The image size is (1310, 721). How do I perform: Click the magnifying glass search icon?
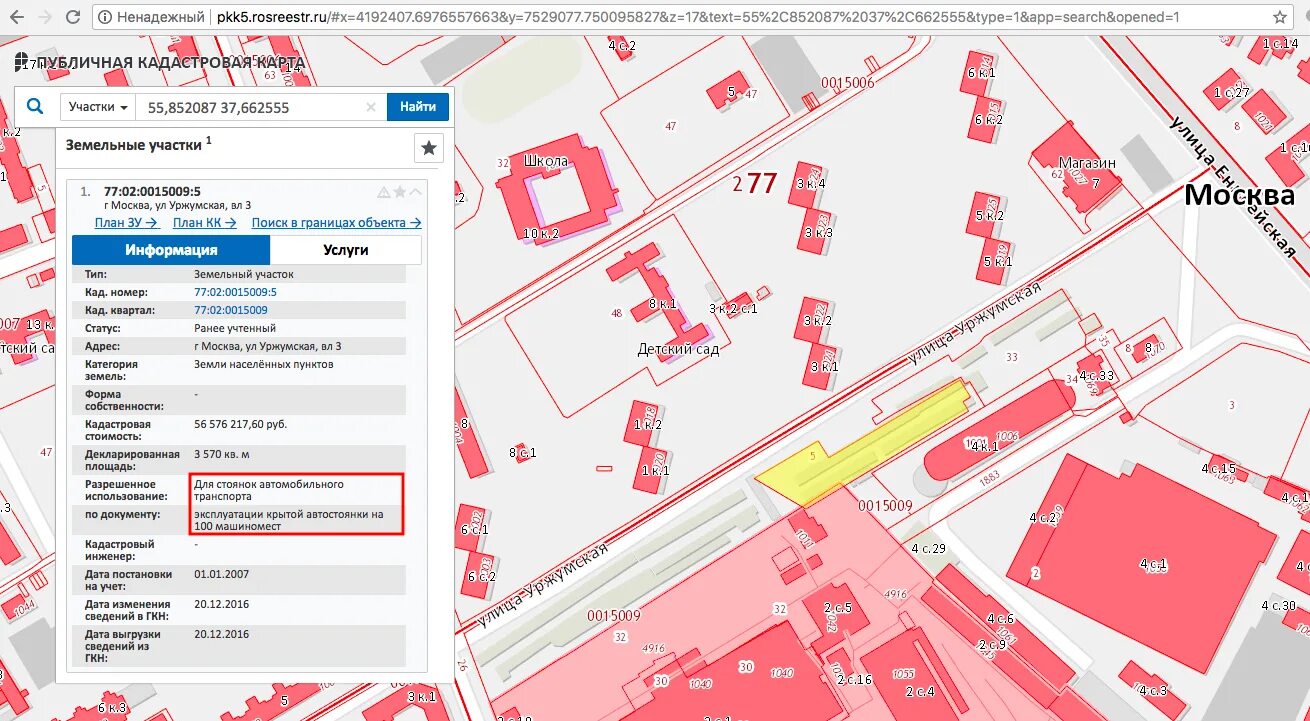click(35, 107)
